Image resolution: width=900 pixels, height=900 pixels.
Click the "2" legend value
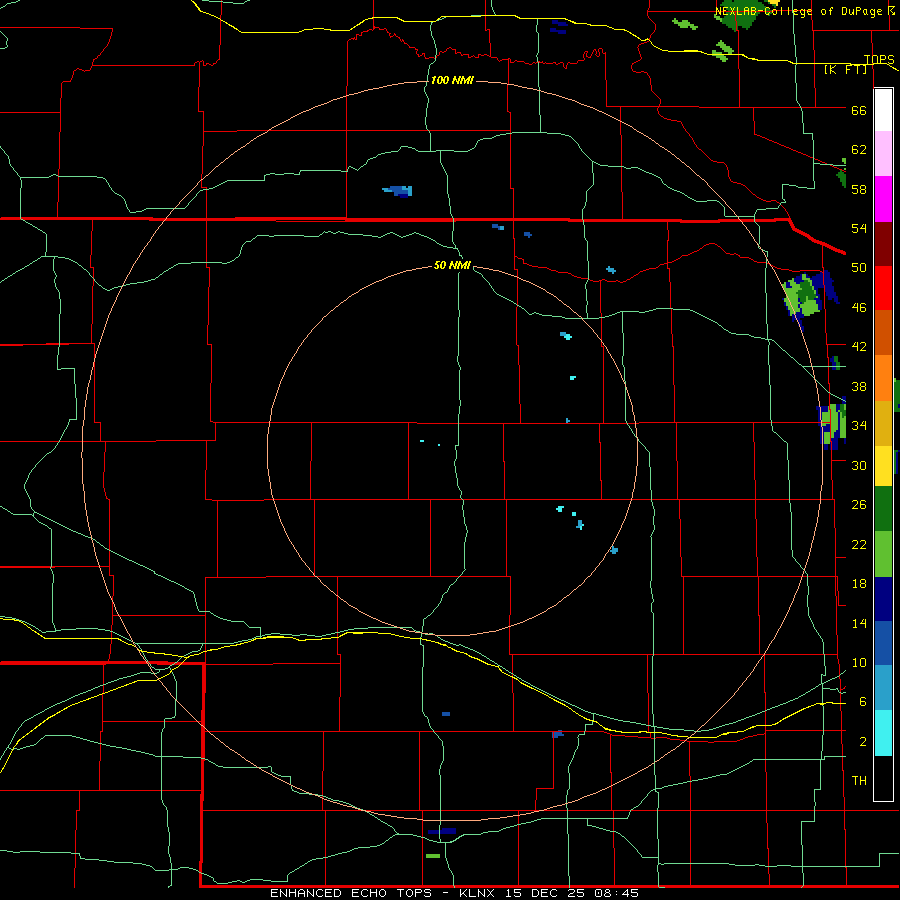pyautogui.click(x=863, y=742)
